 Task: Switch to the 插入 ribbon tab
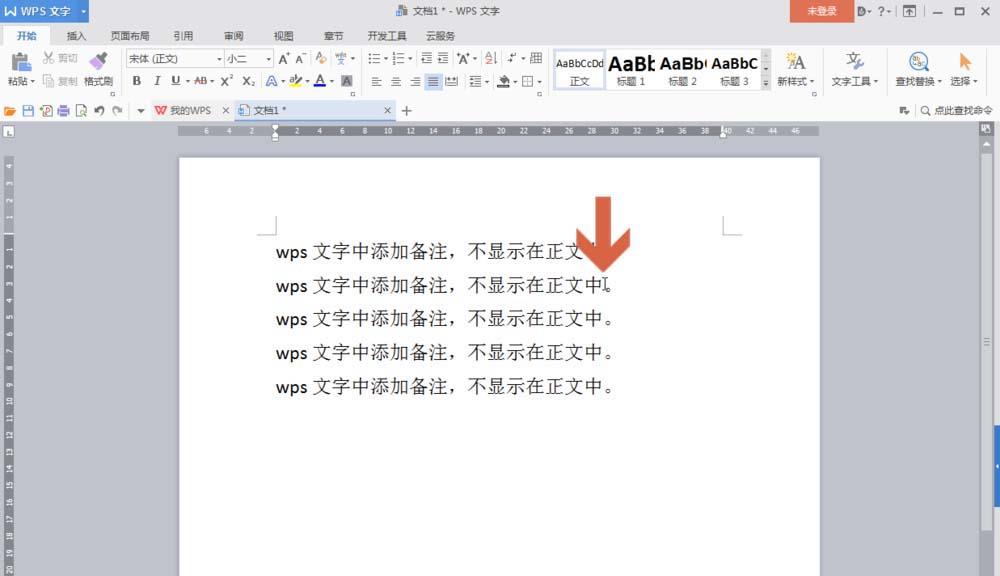[x=77, y=34]
